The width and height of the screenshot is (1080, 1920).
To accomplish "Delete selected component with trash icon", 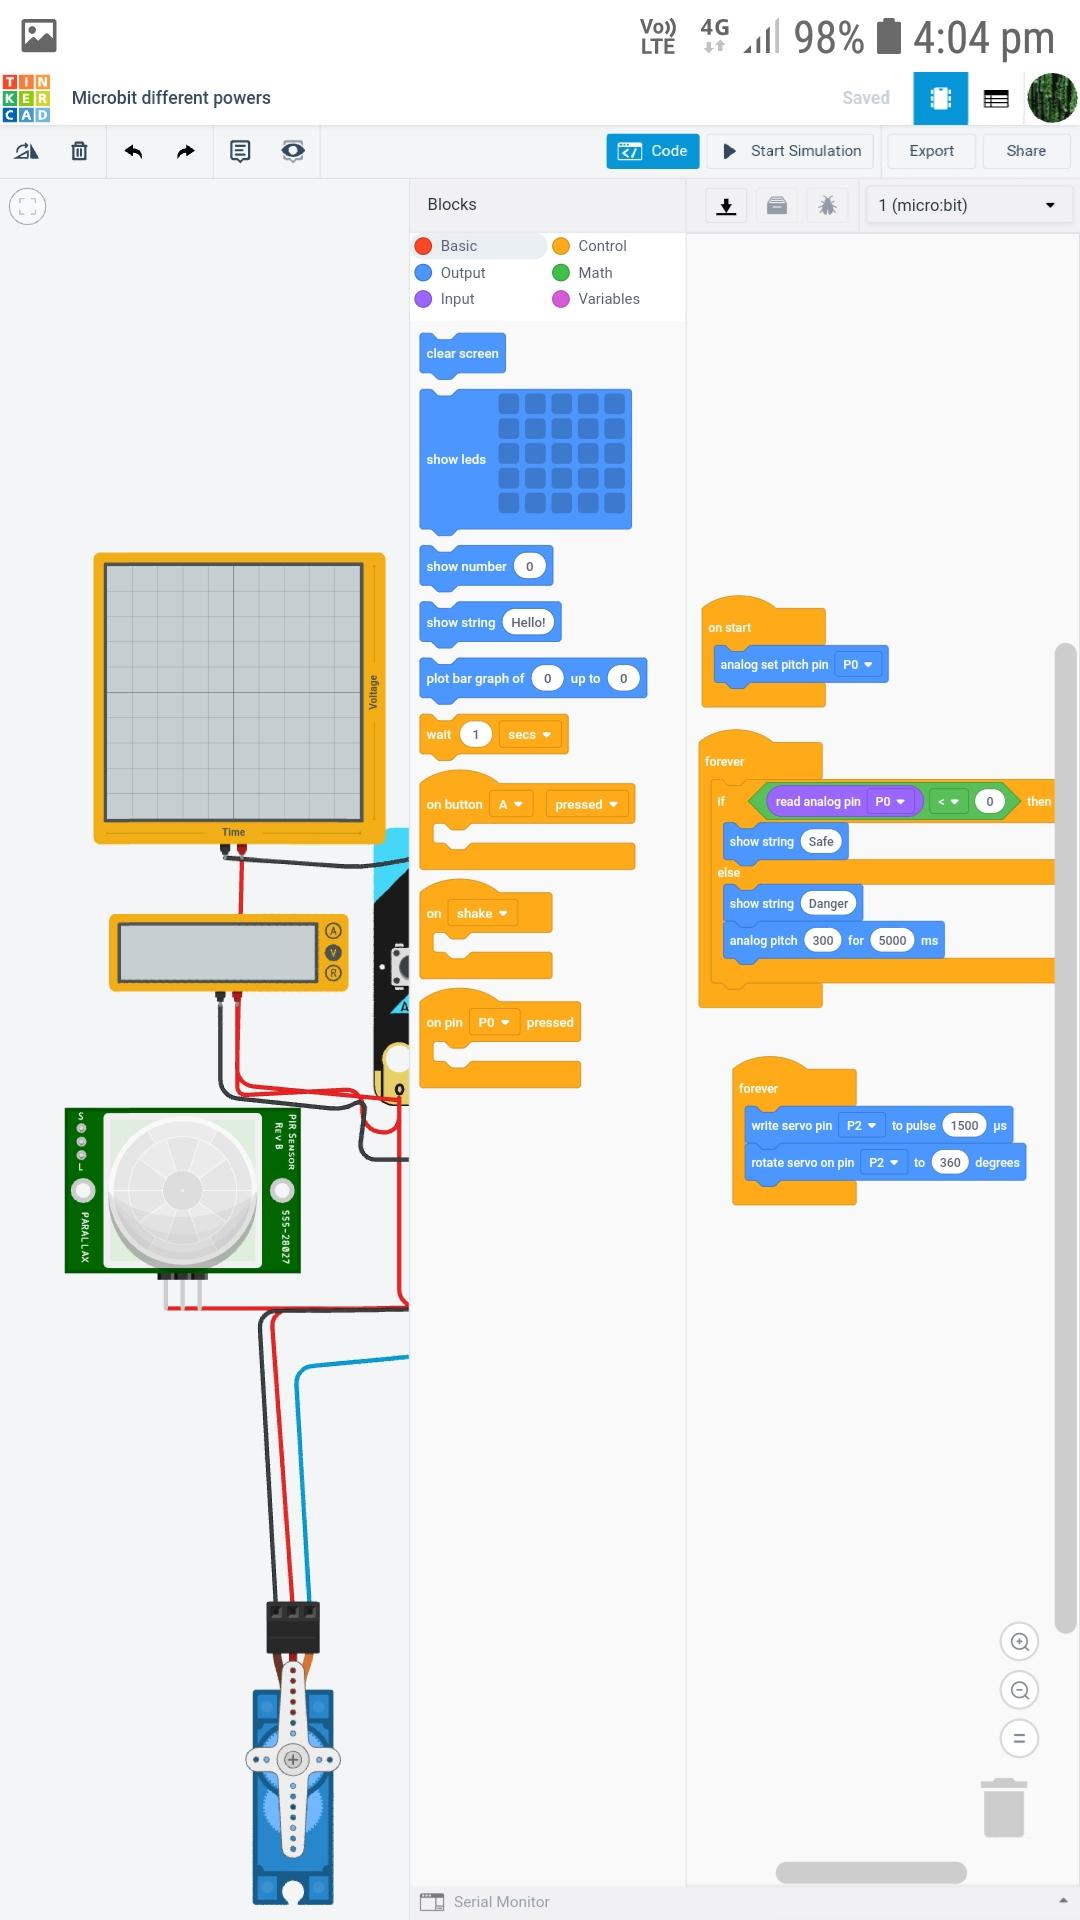I will pyautogui.click(x=79, y=151).
